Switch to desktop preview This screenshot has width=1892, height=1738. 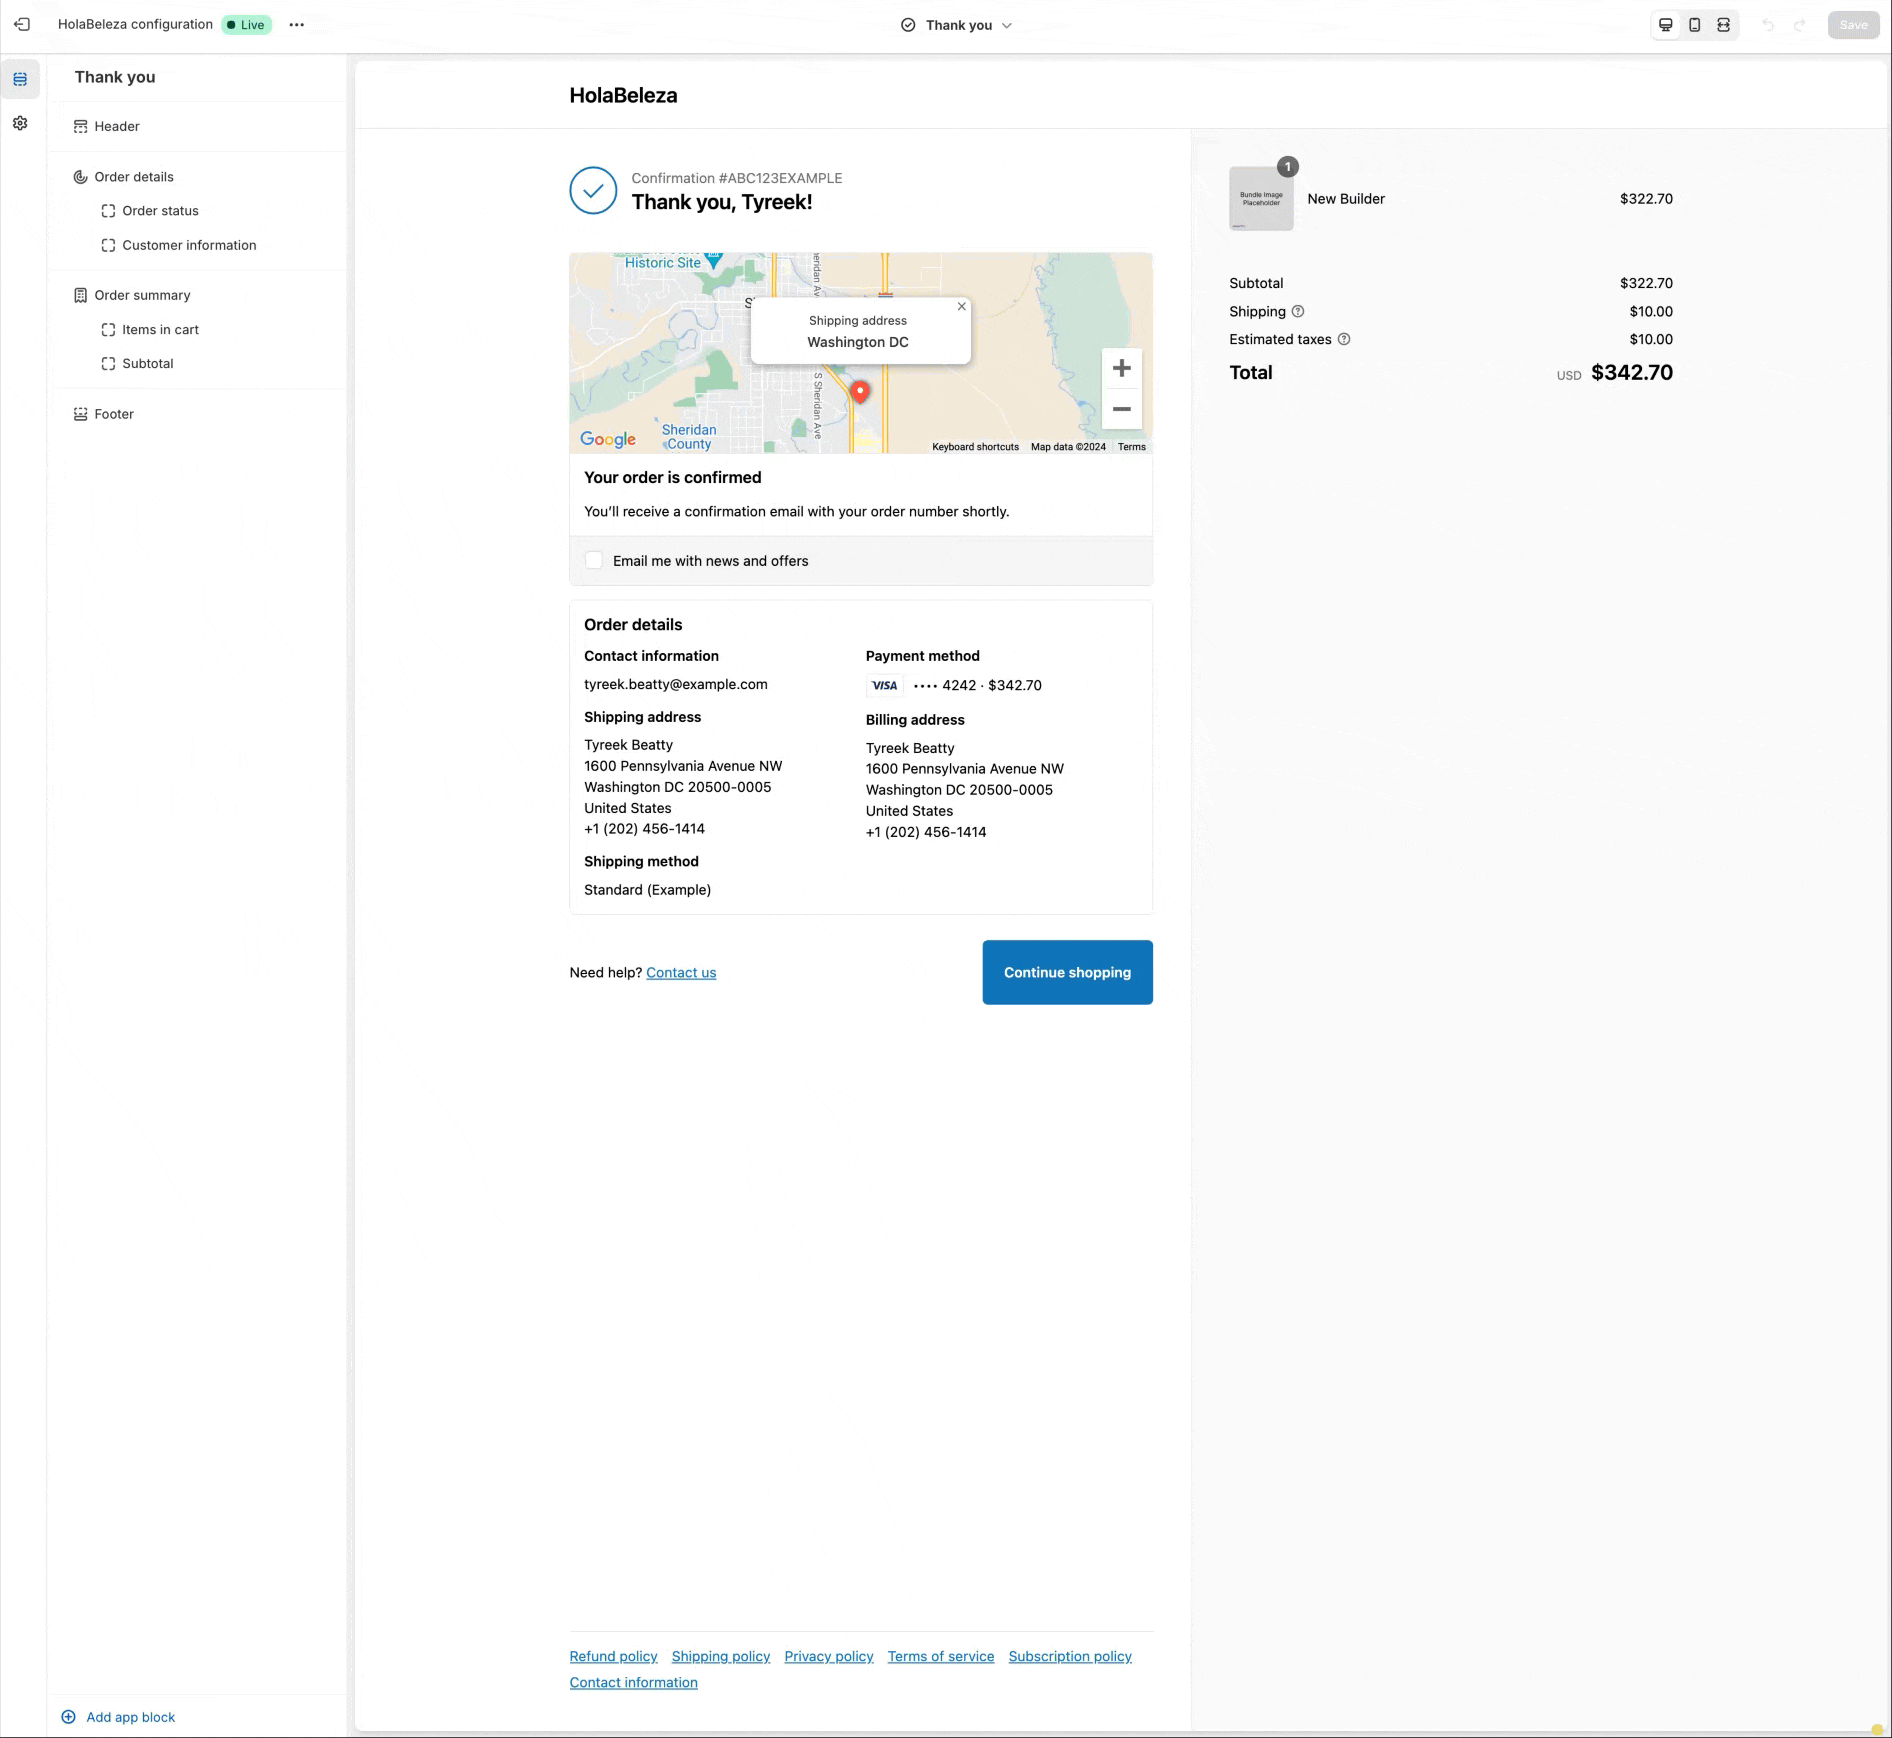[1666, 25]
